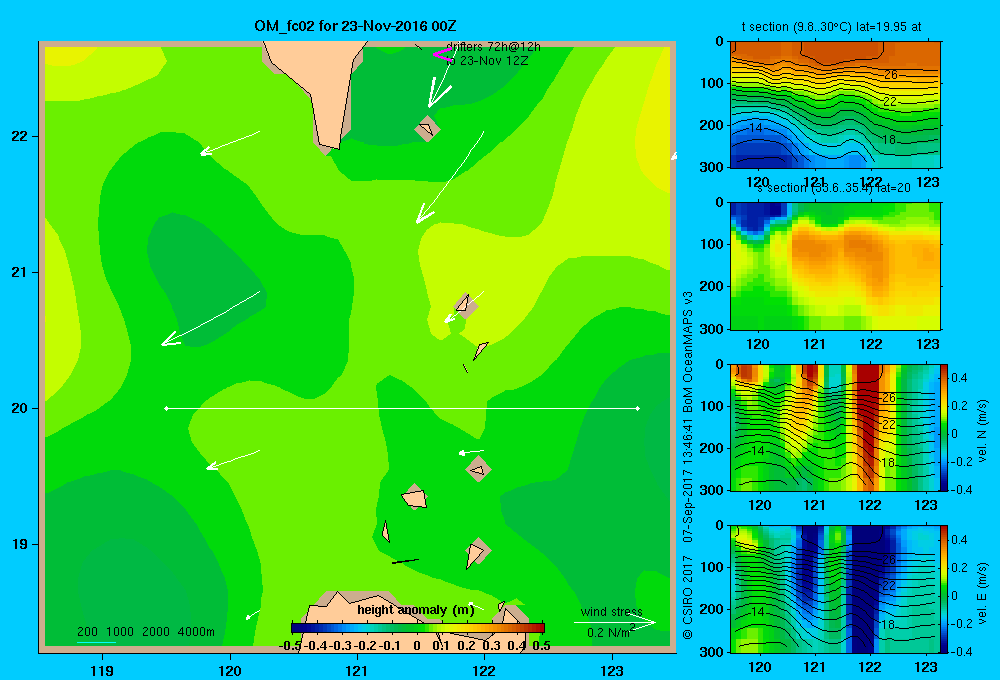Click latitude label '19' on main map axis

20,544
